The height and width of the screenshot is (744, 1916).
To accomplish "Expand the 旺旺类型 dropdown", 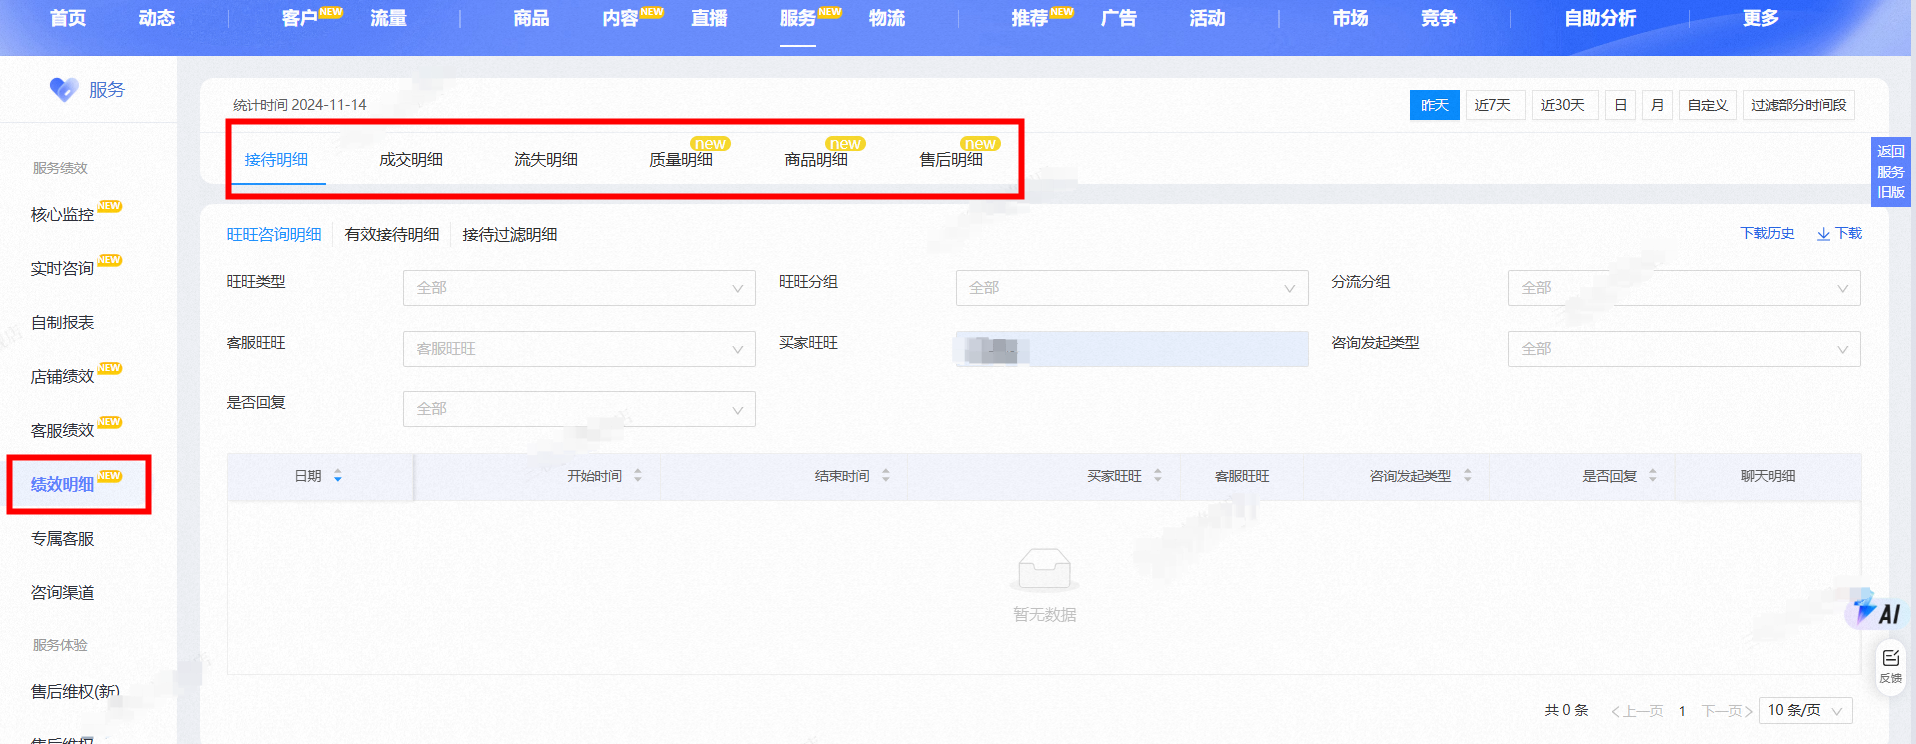I will (x=579, y=288).
